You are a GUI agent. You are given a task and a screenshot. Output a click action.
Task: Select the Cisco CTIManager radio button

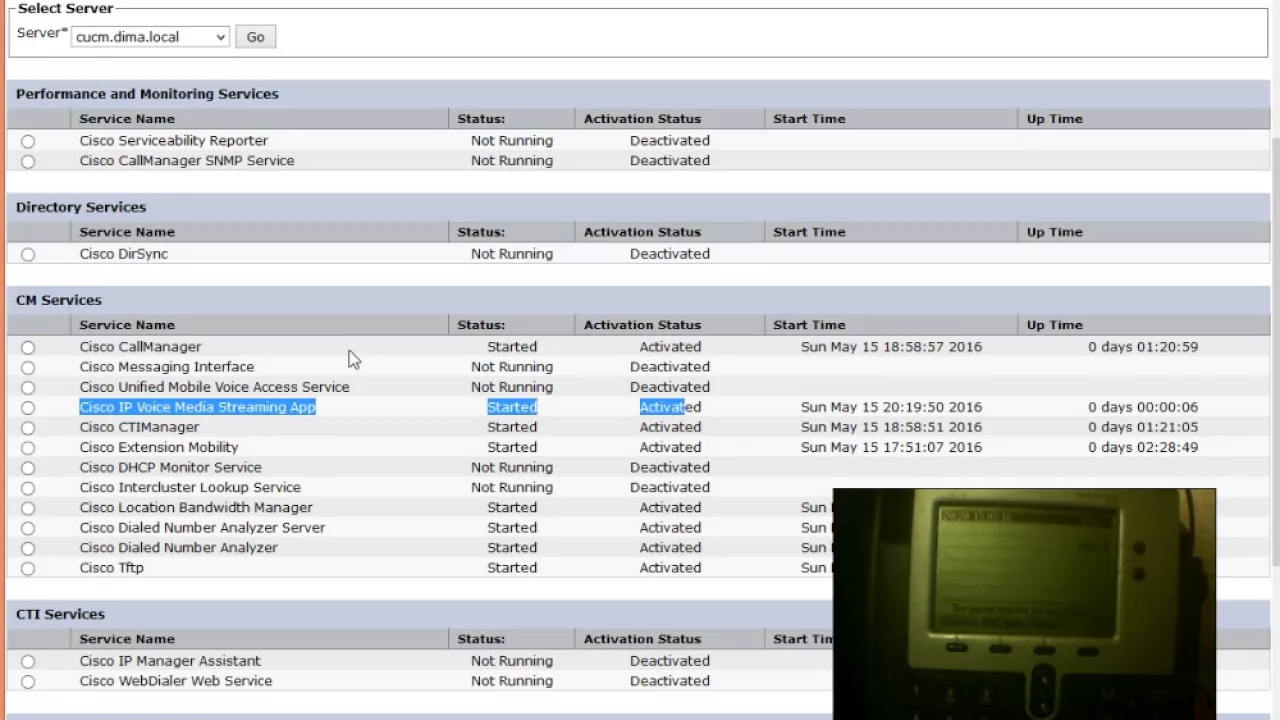(28, 427)
